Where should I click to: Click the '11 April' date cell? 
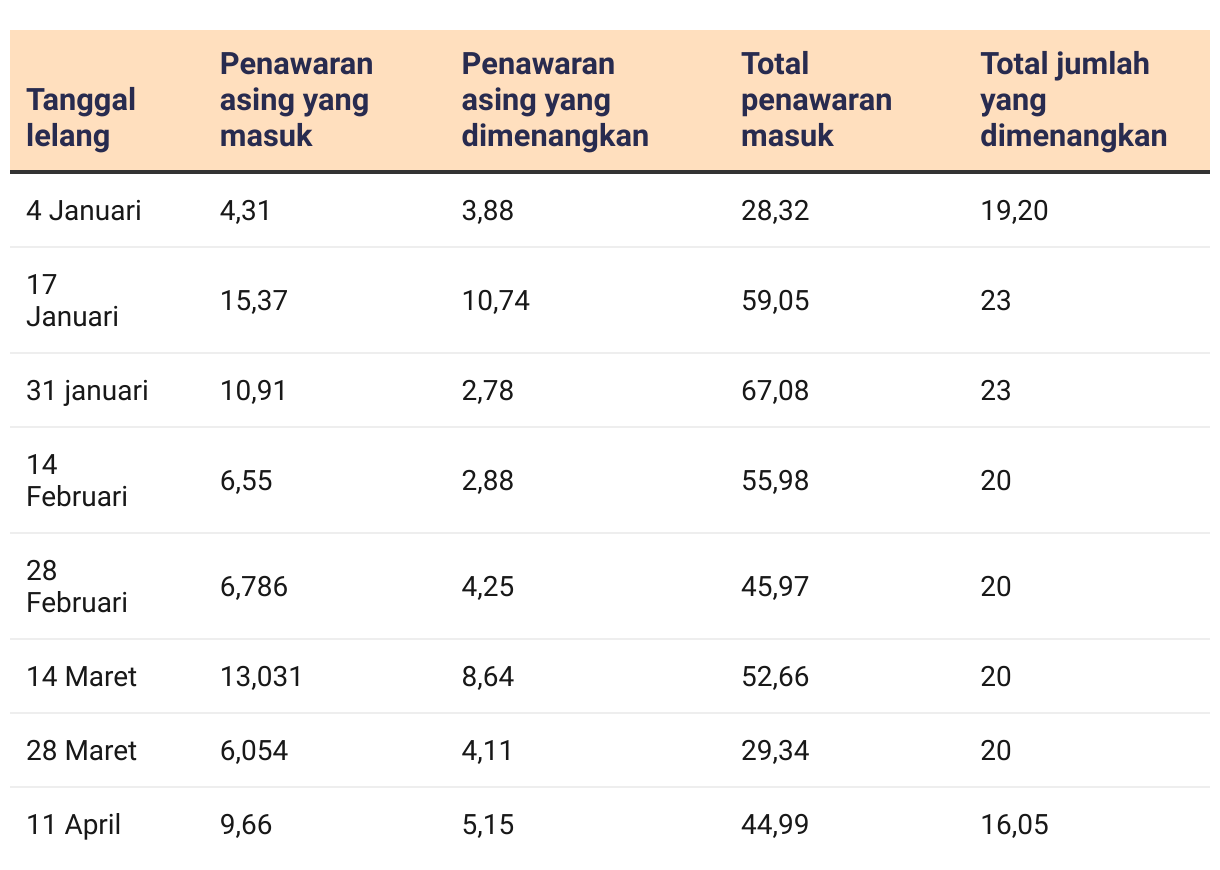click(x=74, y=825)
